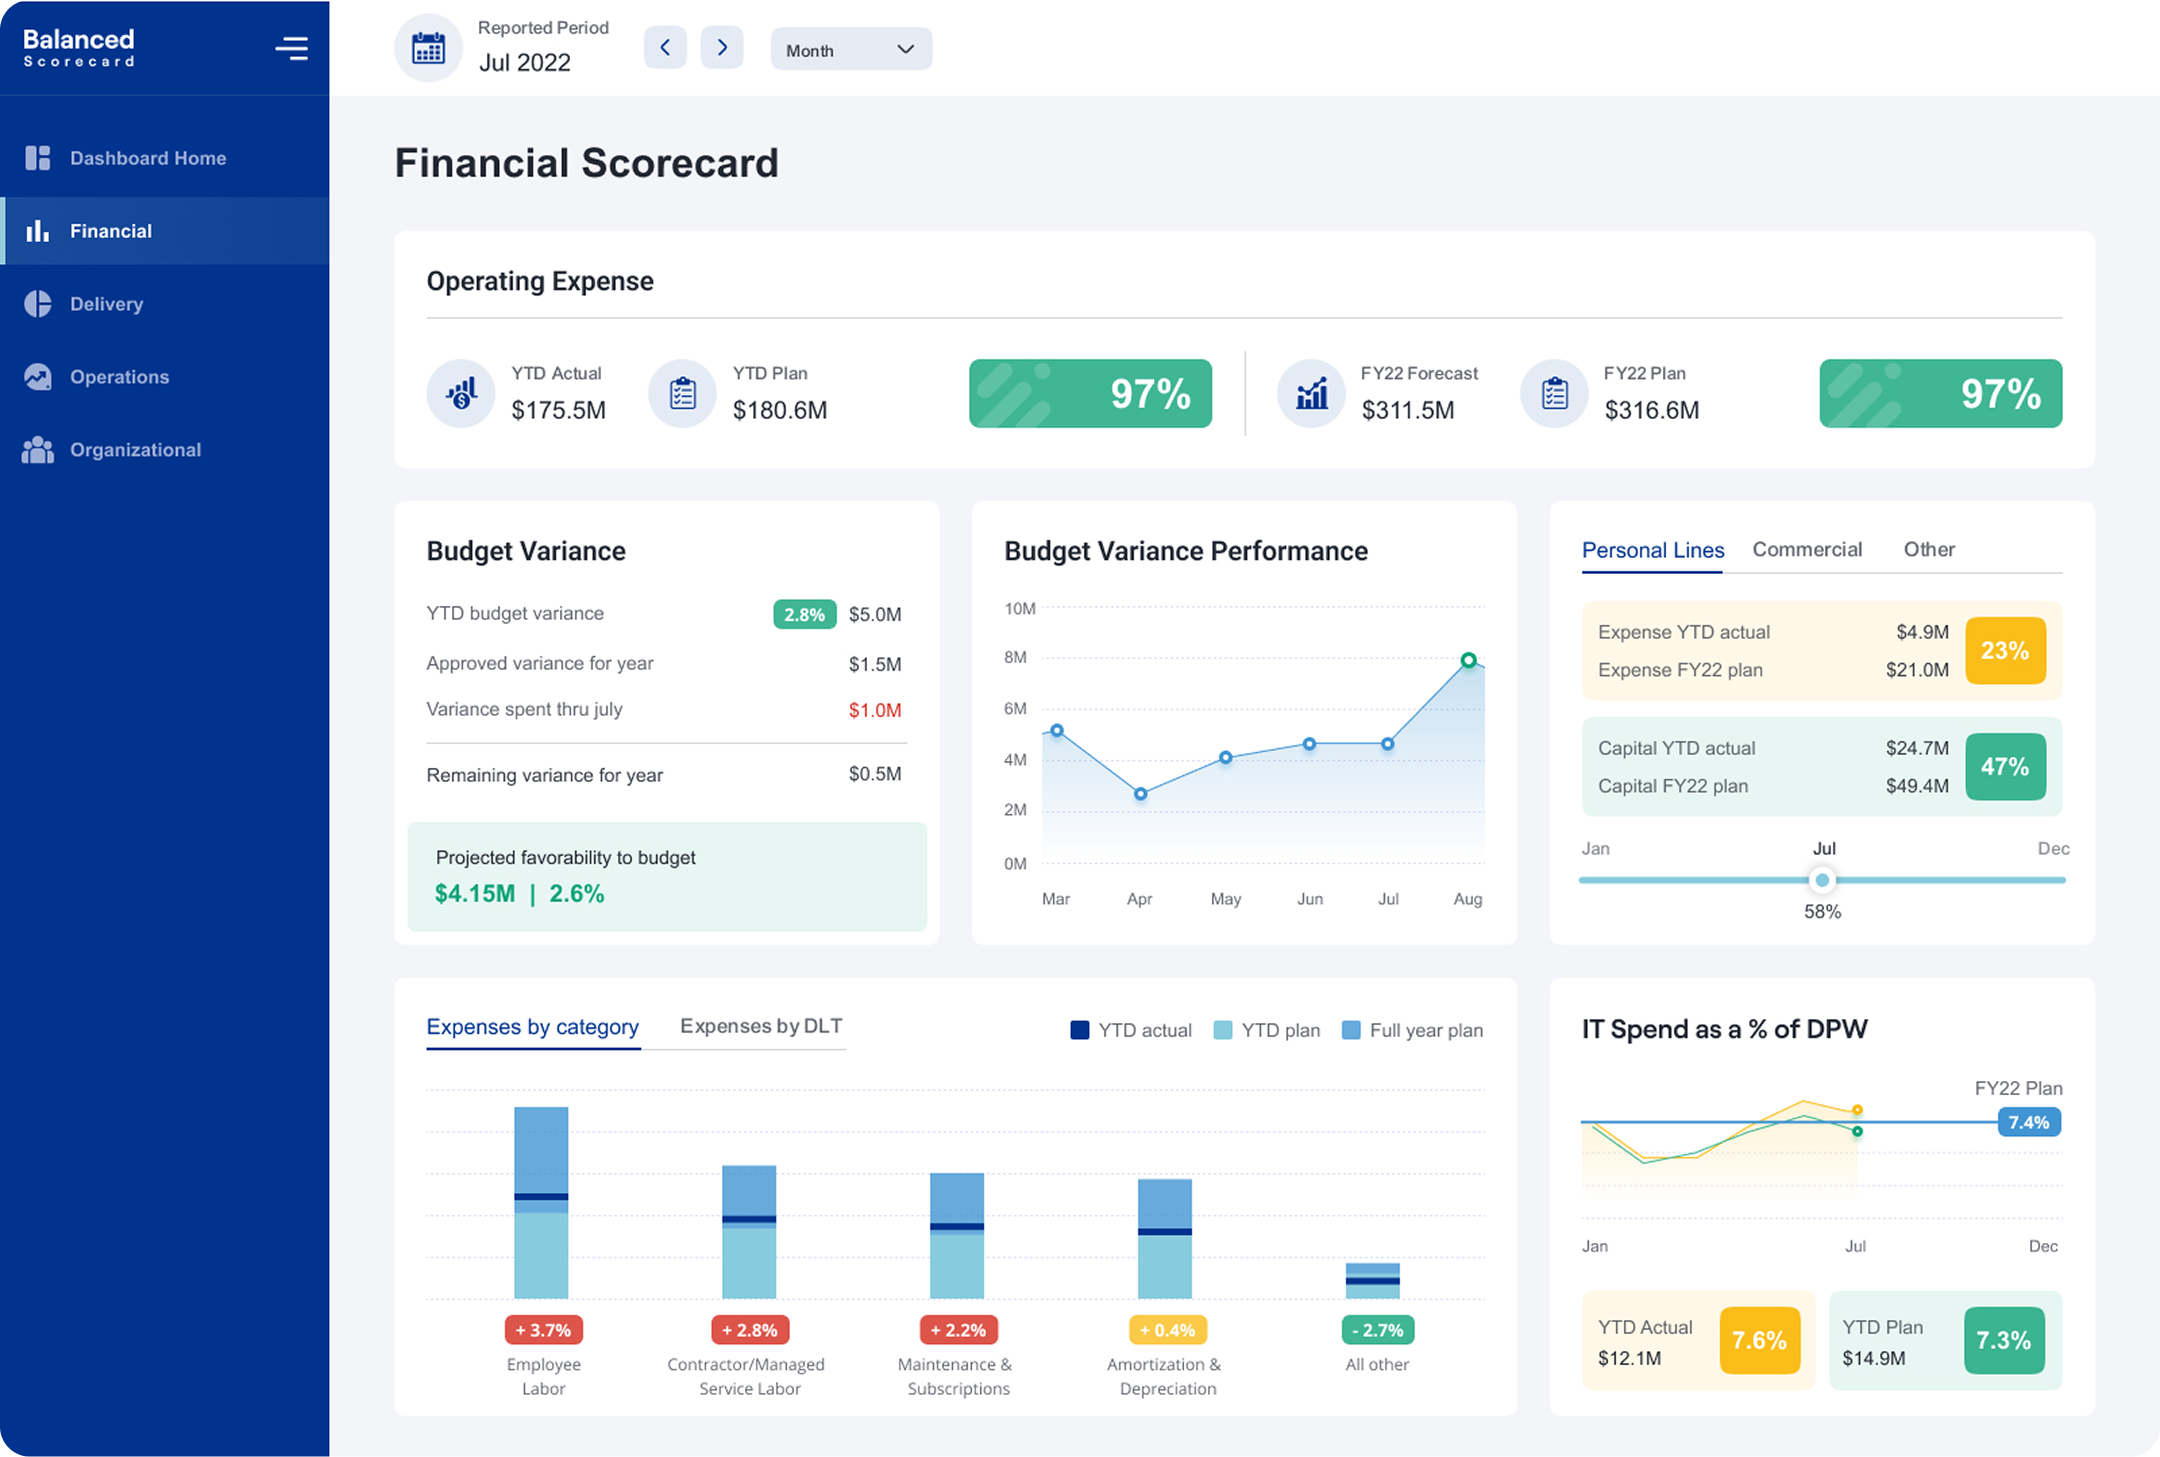Click the Aug data point on Budget Variance Performance
This screenshot has height=1457, width=2160.
pyautogui.click(x=1468, y=660)
